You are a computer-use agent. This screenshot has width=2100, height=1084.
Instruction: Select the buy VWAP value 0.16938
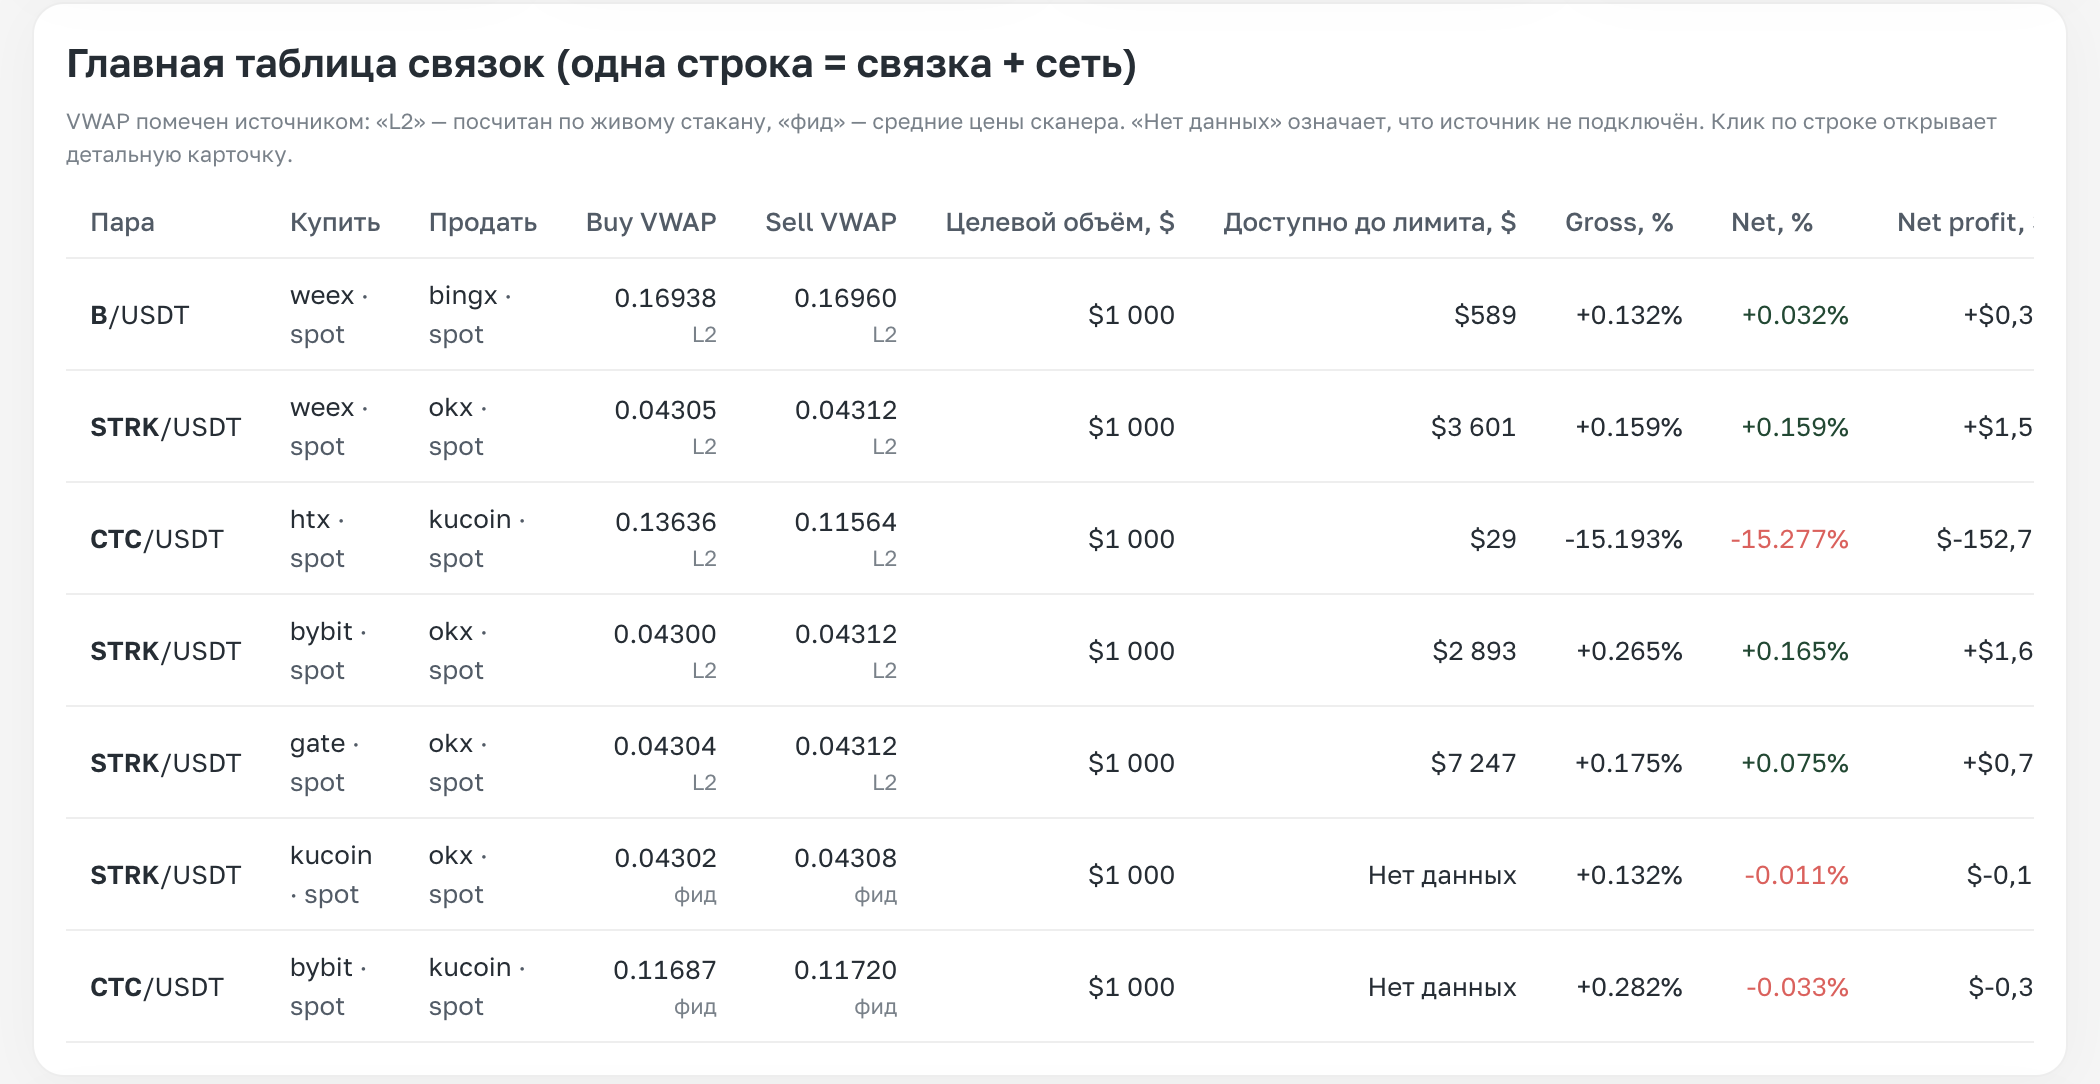665,298
